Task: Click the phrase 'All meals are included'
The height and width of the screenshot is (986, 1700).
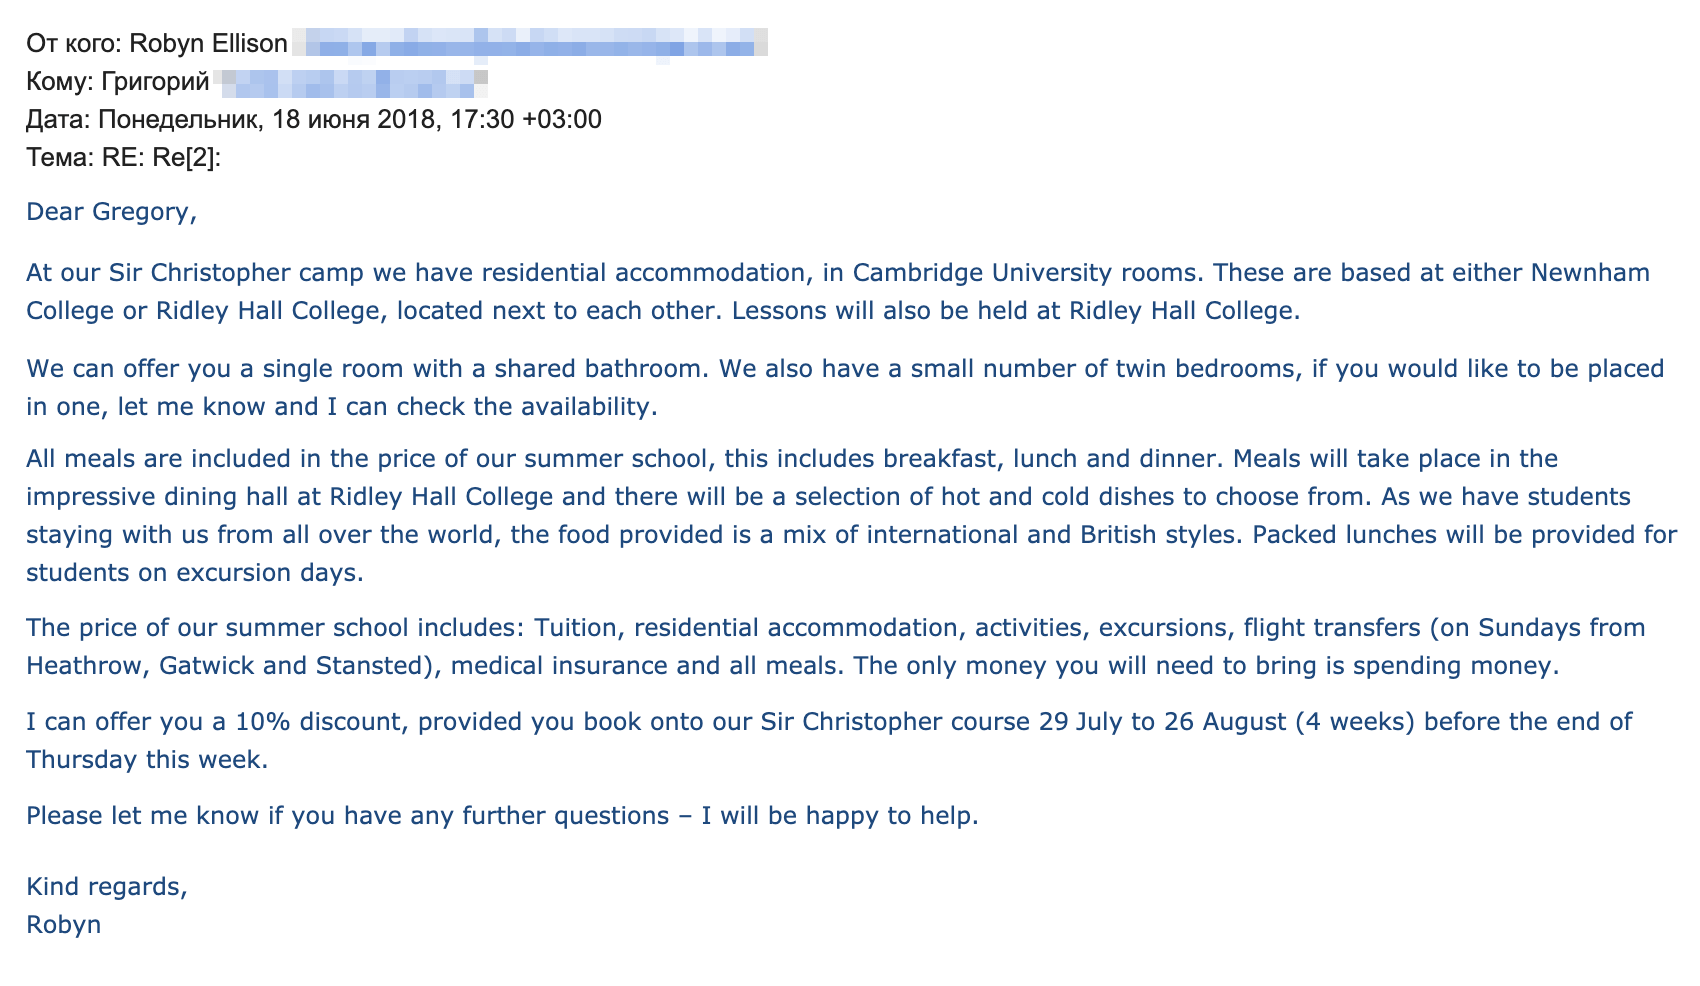Action: [174, 459]
